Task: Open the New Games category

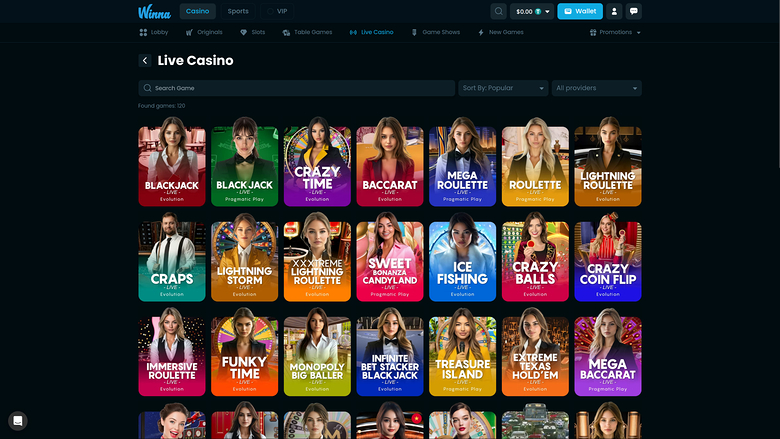Action: pos(500,32)
